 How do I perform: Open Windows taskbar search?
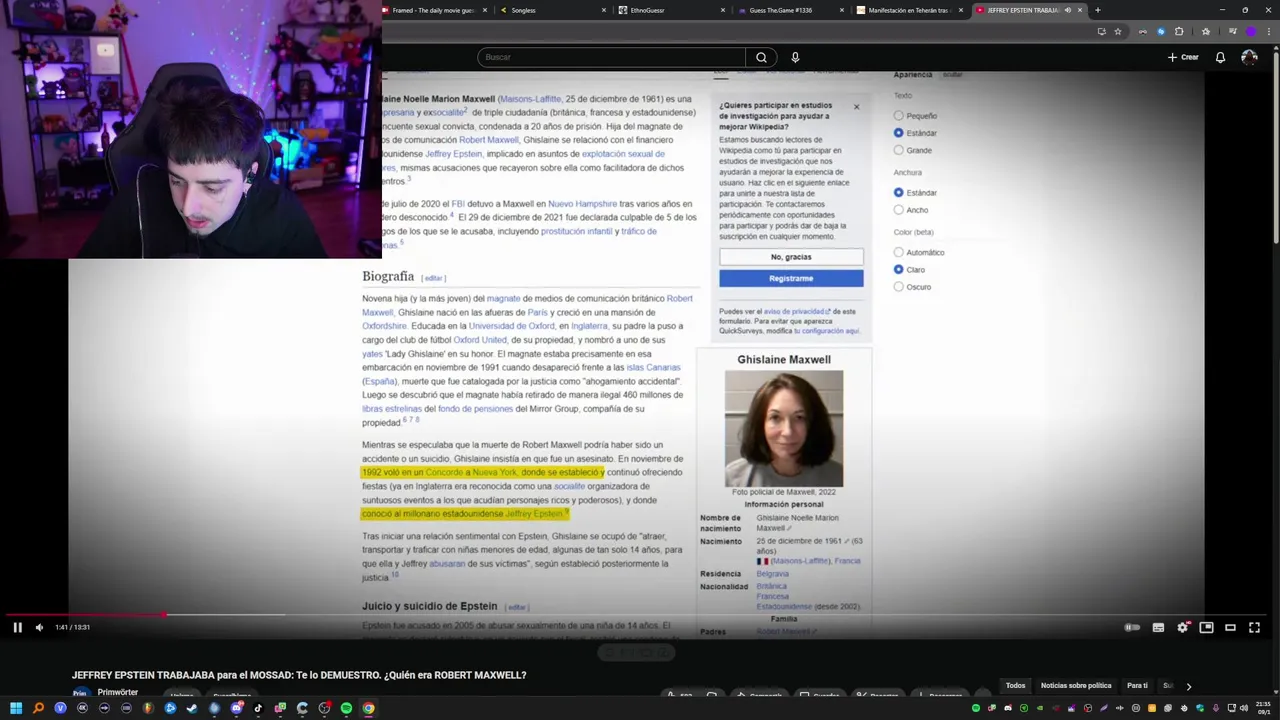(x=38, y=708)
